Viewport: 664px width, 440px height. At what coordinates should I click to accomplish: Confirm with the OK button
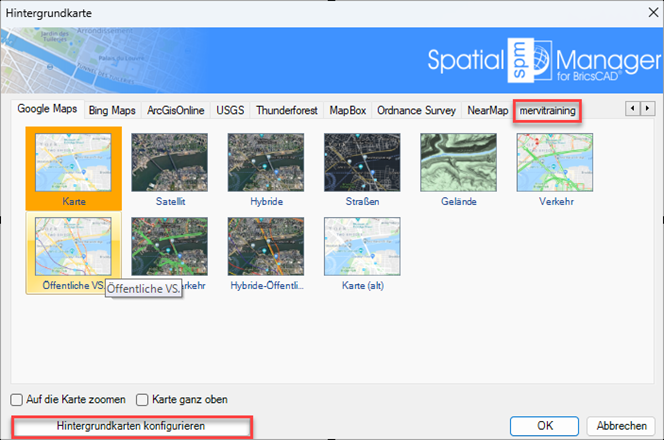click(x=544, y=426)
